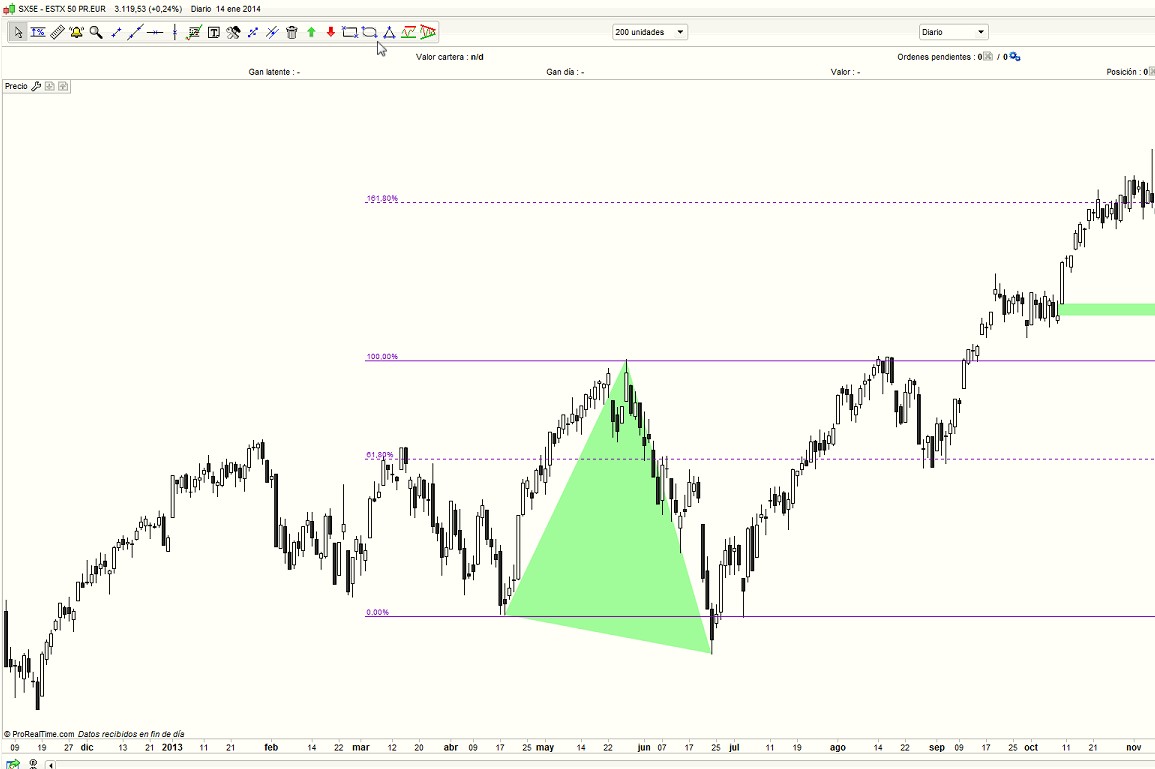
Task: Open the chart with green check tool
Action: pyautogui.click(x=194, y=32)
